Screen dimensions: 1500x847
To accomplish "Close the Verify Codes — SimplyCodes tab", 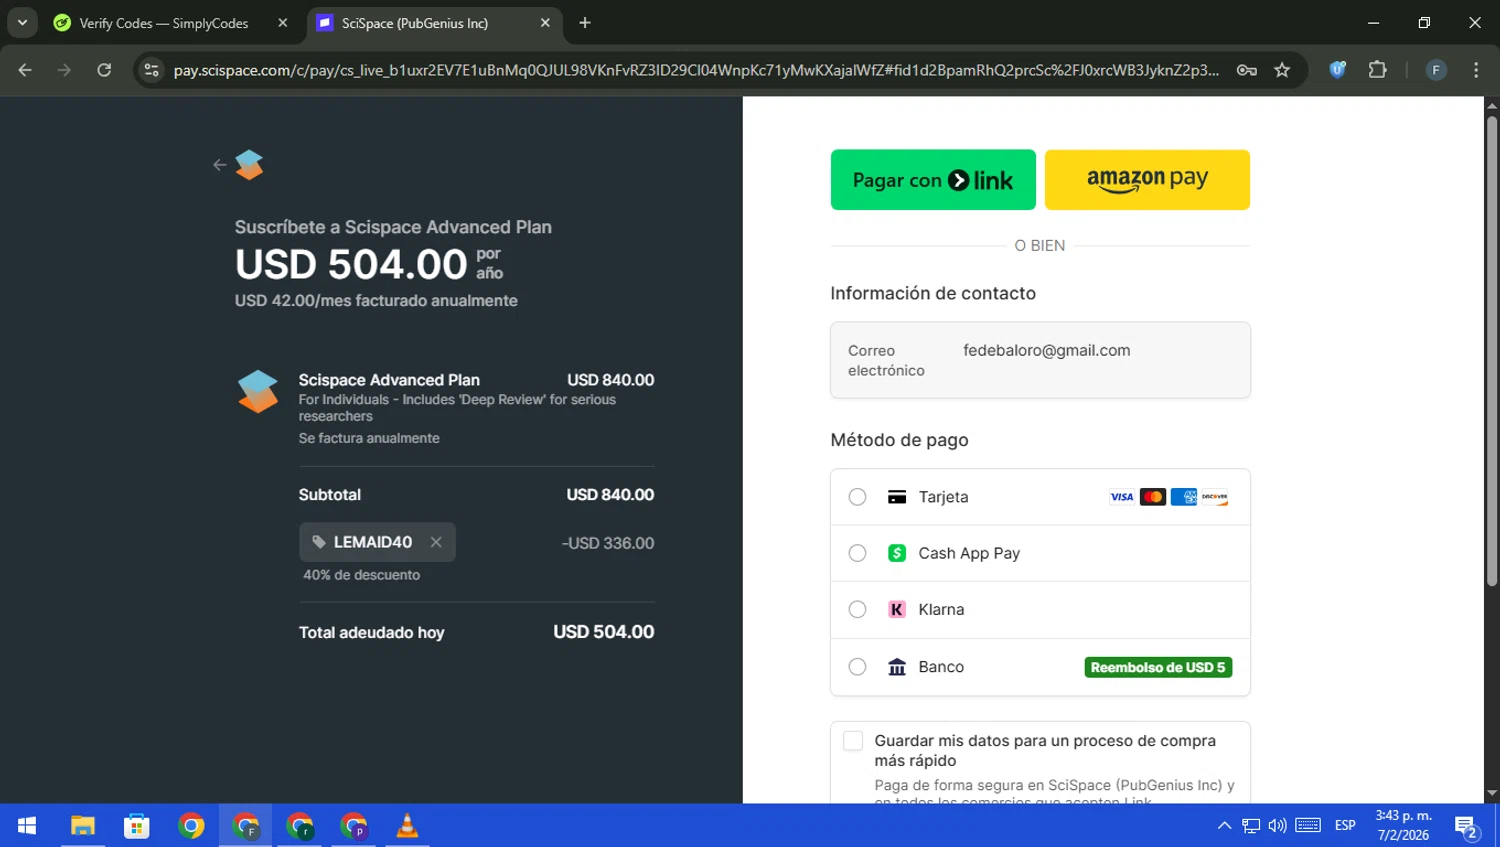I will click(x=283, y=23).
